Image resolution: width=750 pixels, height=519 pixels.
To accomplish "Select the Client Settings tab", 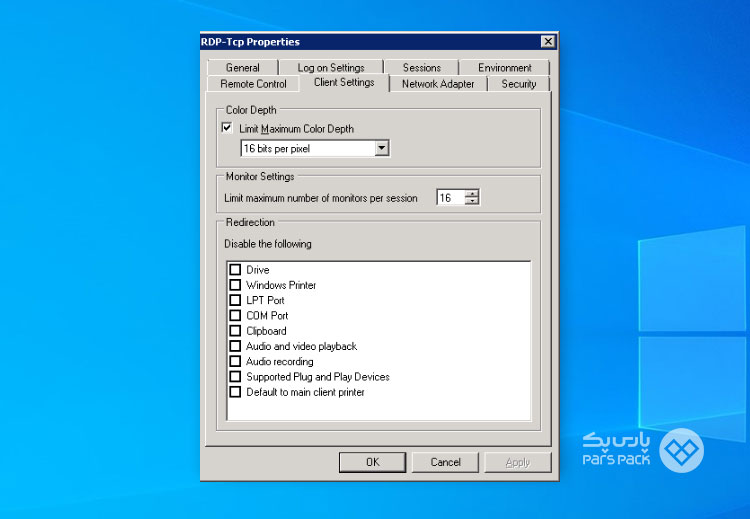I will [344, 82].
